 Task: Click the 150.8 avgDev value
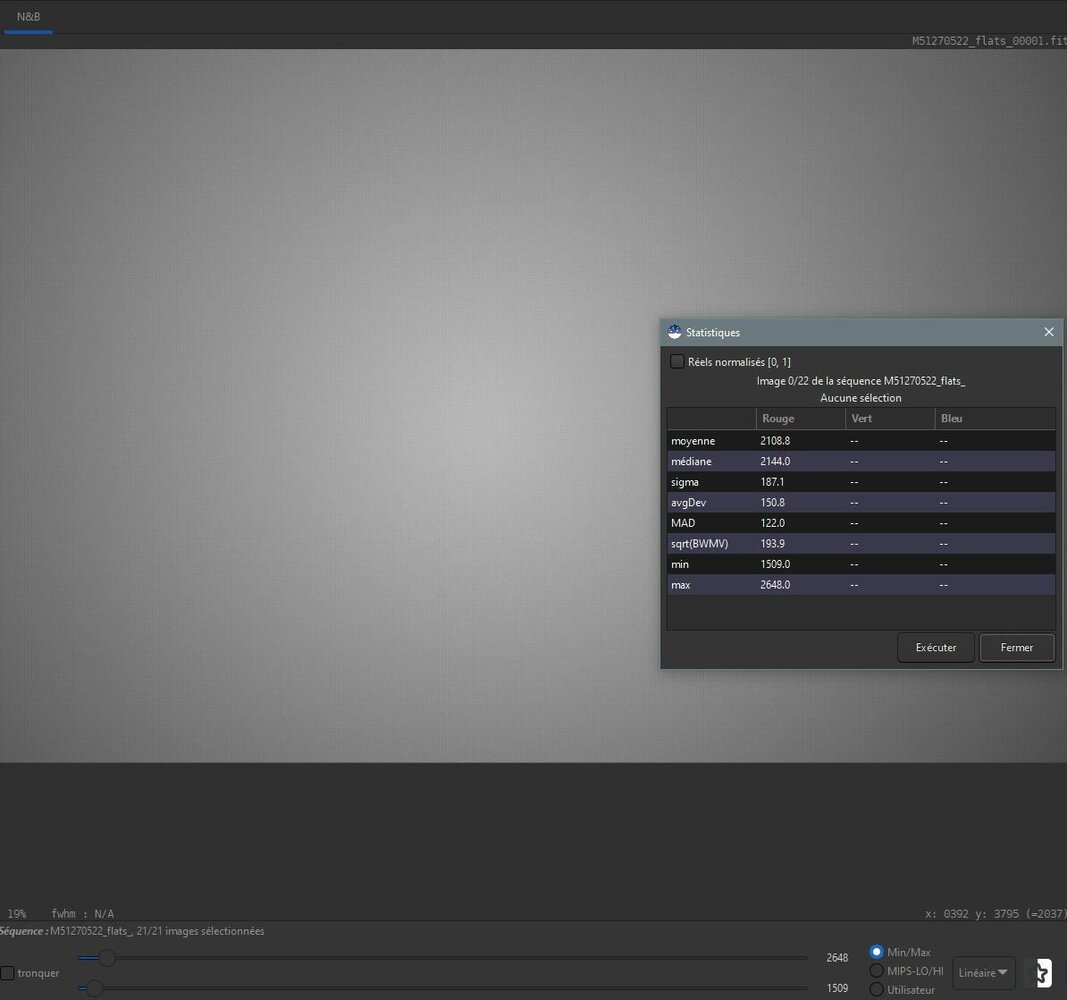tap(772, 503)
